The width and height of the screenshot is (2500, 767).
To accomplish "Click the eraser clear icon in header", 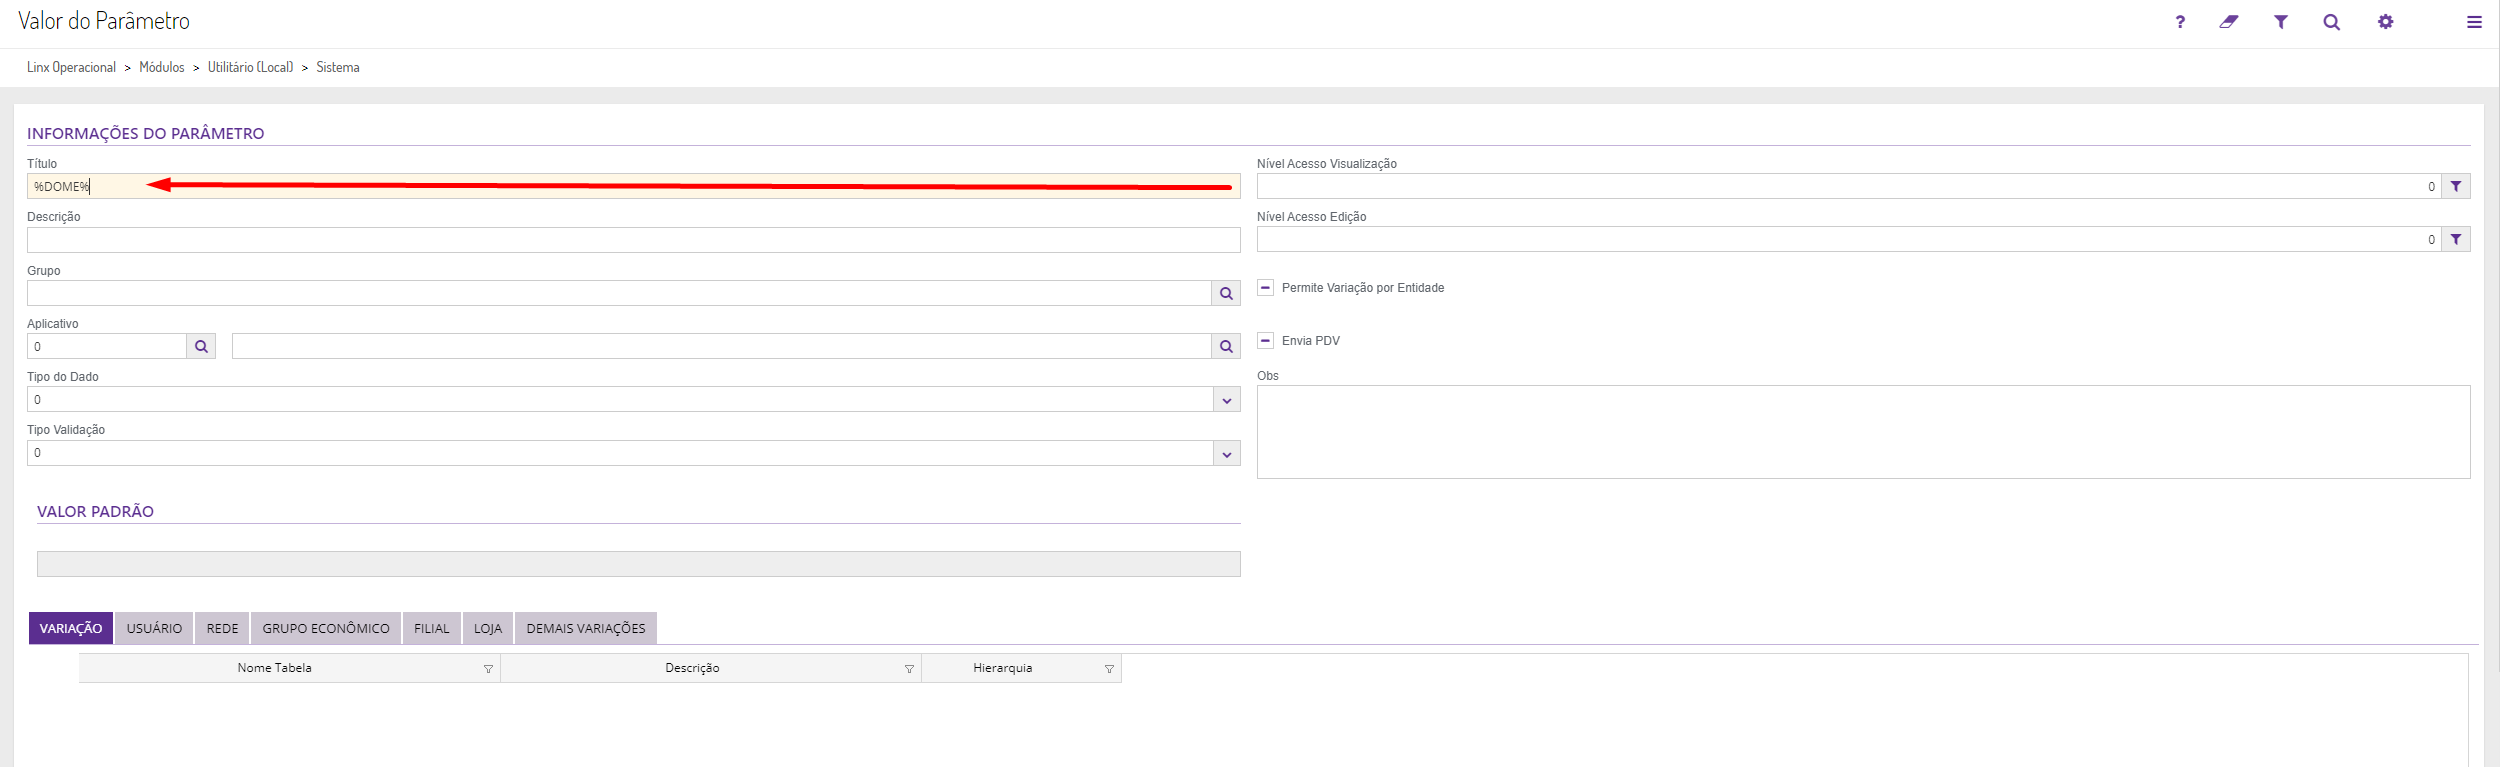I will pos(2229,22).
